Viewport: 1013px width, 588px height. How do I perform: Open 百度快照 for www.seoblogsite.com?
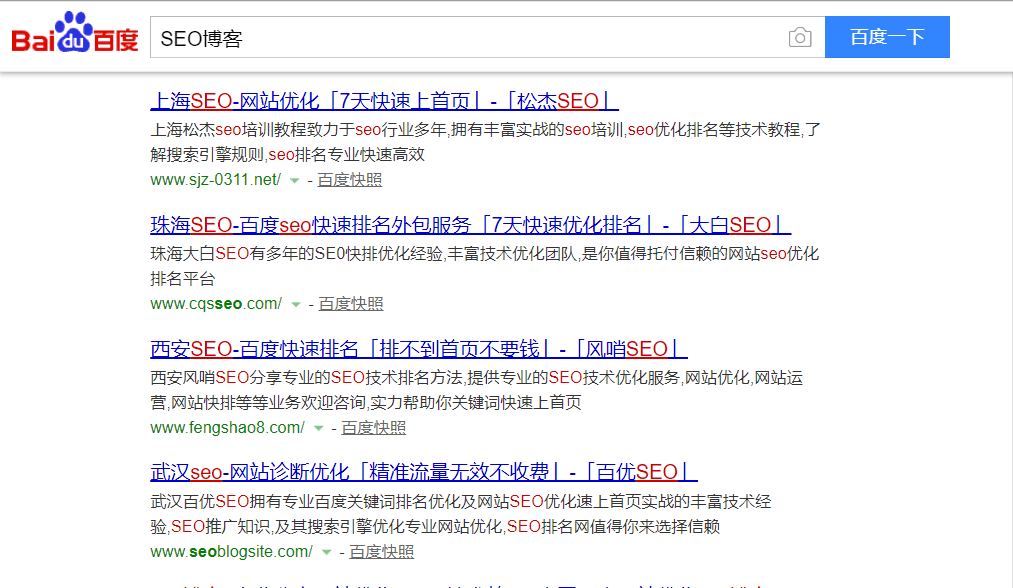[x=382, y=552]
